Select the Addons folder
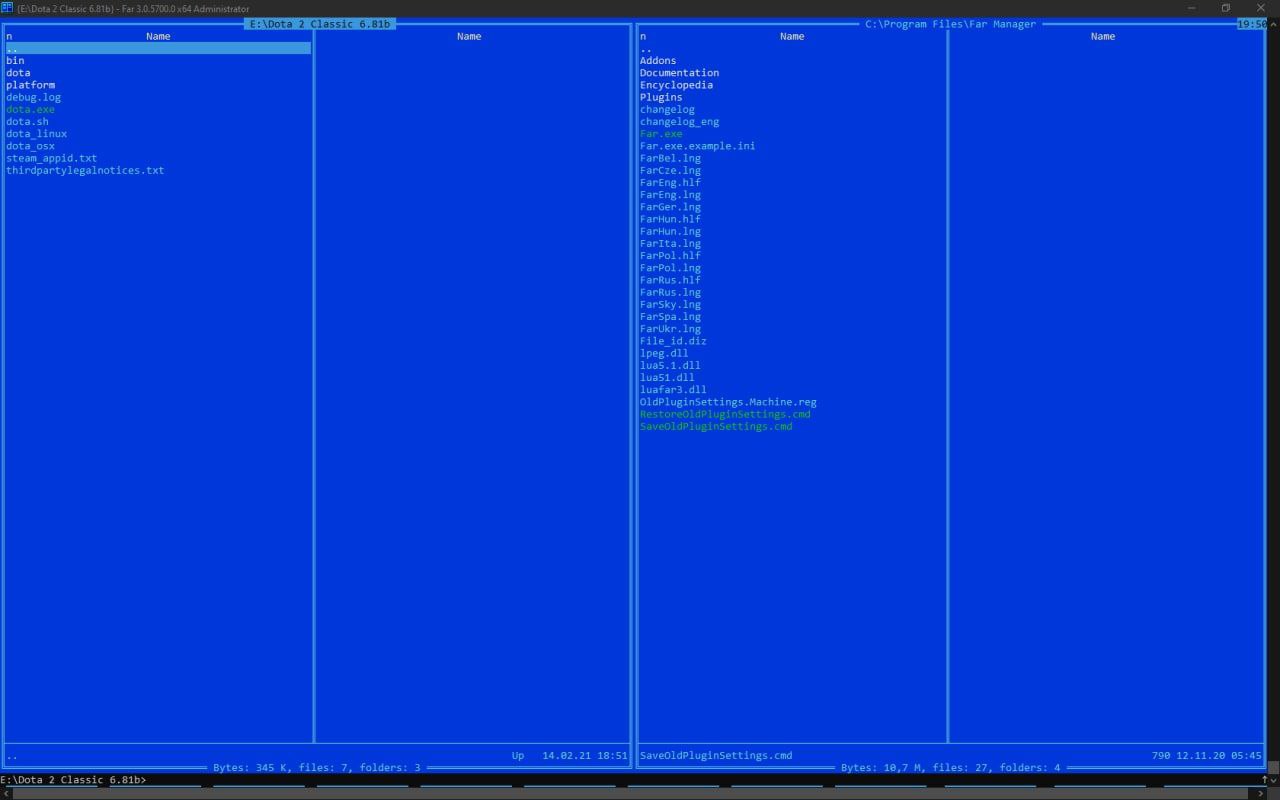Viewport: 1280px width, 800px height. click(x=658, y=60)
